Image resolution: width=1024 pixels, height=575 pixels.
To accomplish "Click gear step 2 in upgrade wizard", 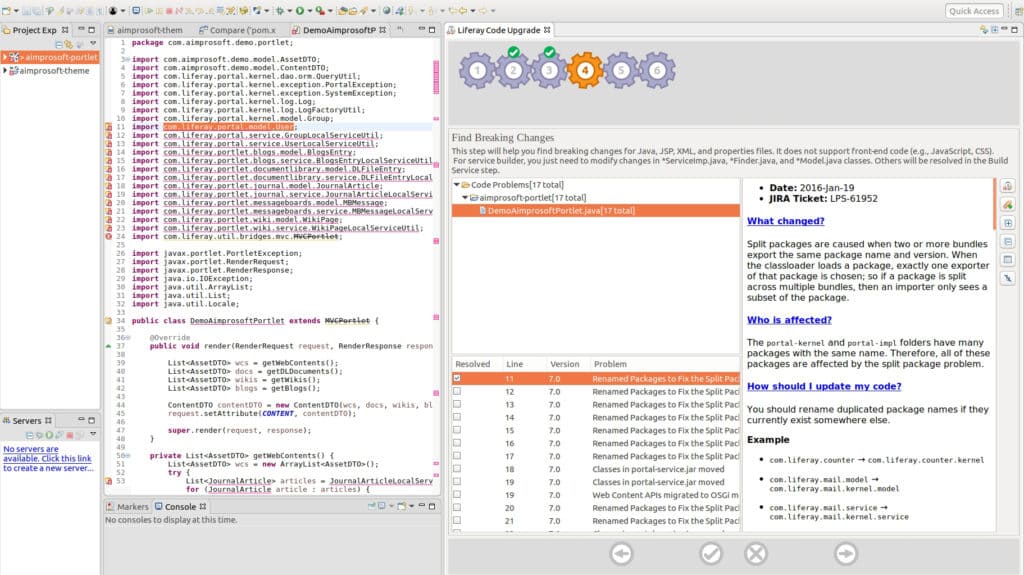I will click(x=513, y=71).
